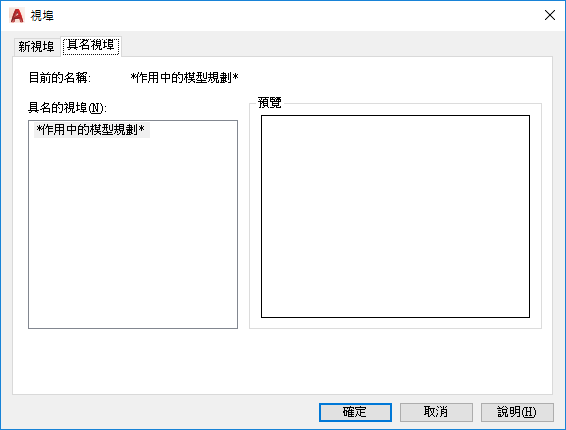Click the blank footer area left of 確定
Screen dimensions: 566x430
tap(159, 412)
